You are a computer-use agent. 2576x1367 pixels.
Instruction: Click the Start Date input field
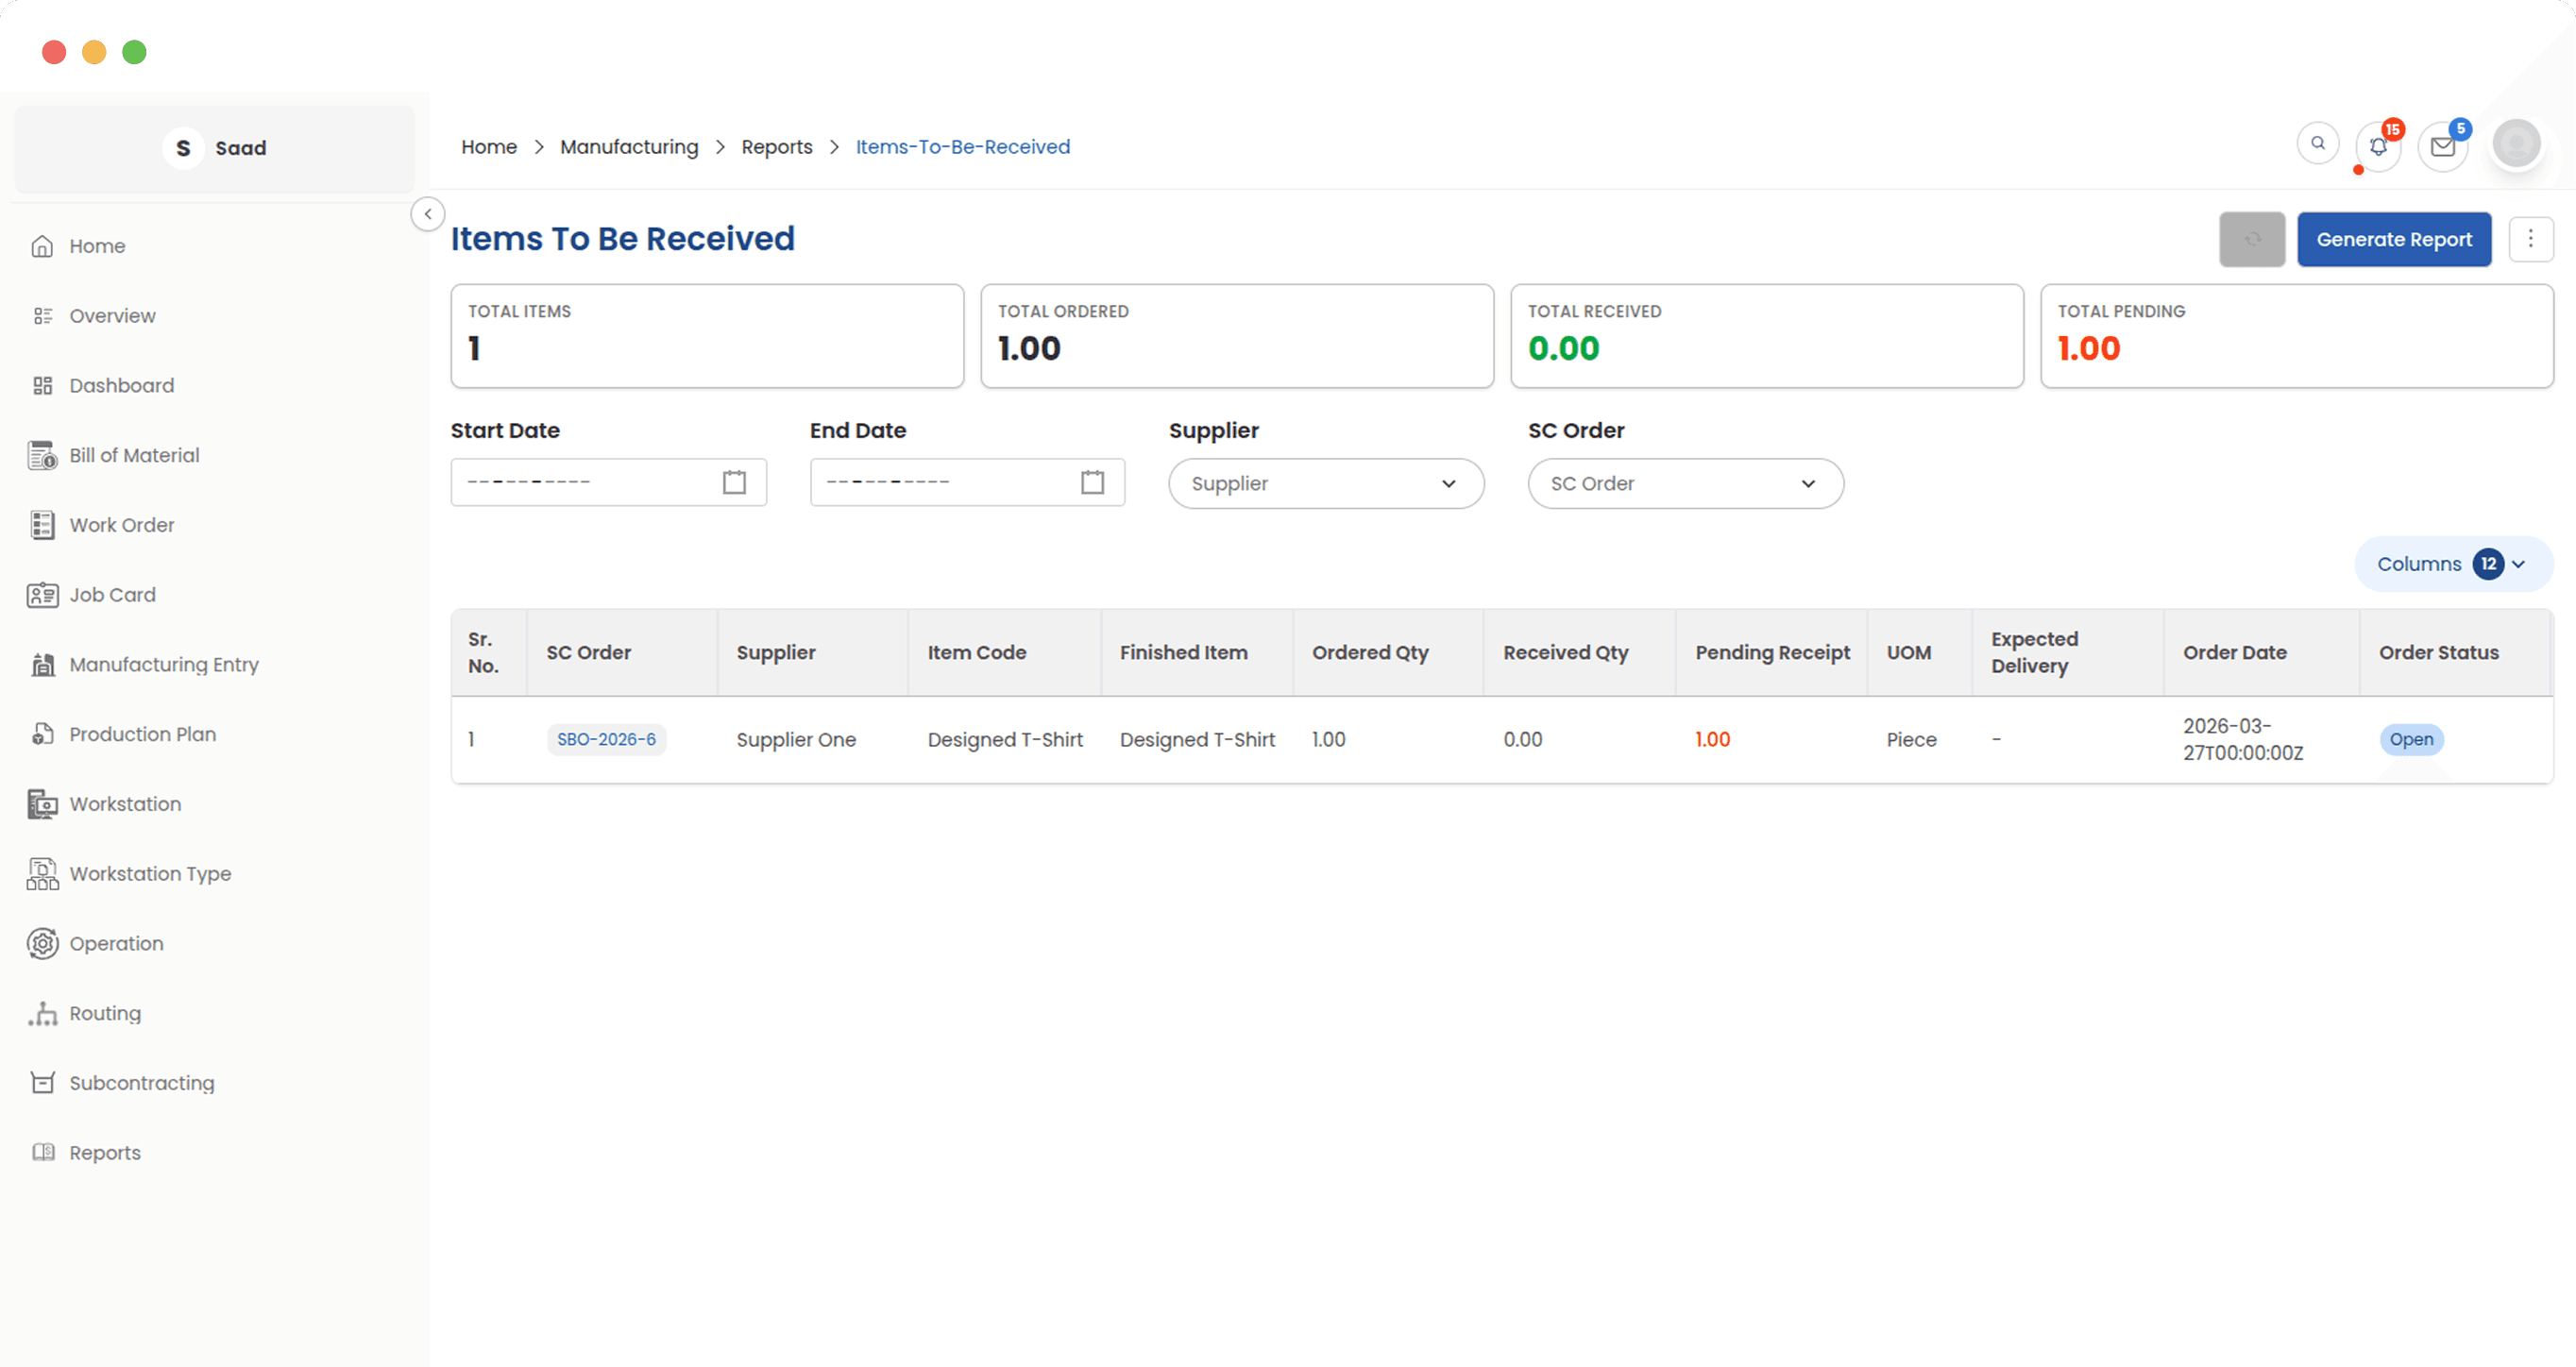pyautogui.click(x=585, y=482)
